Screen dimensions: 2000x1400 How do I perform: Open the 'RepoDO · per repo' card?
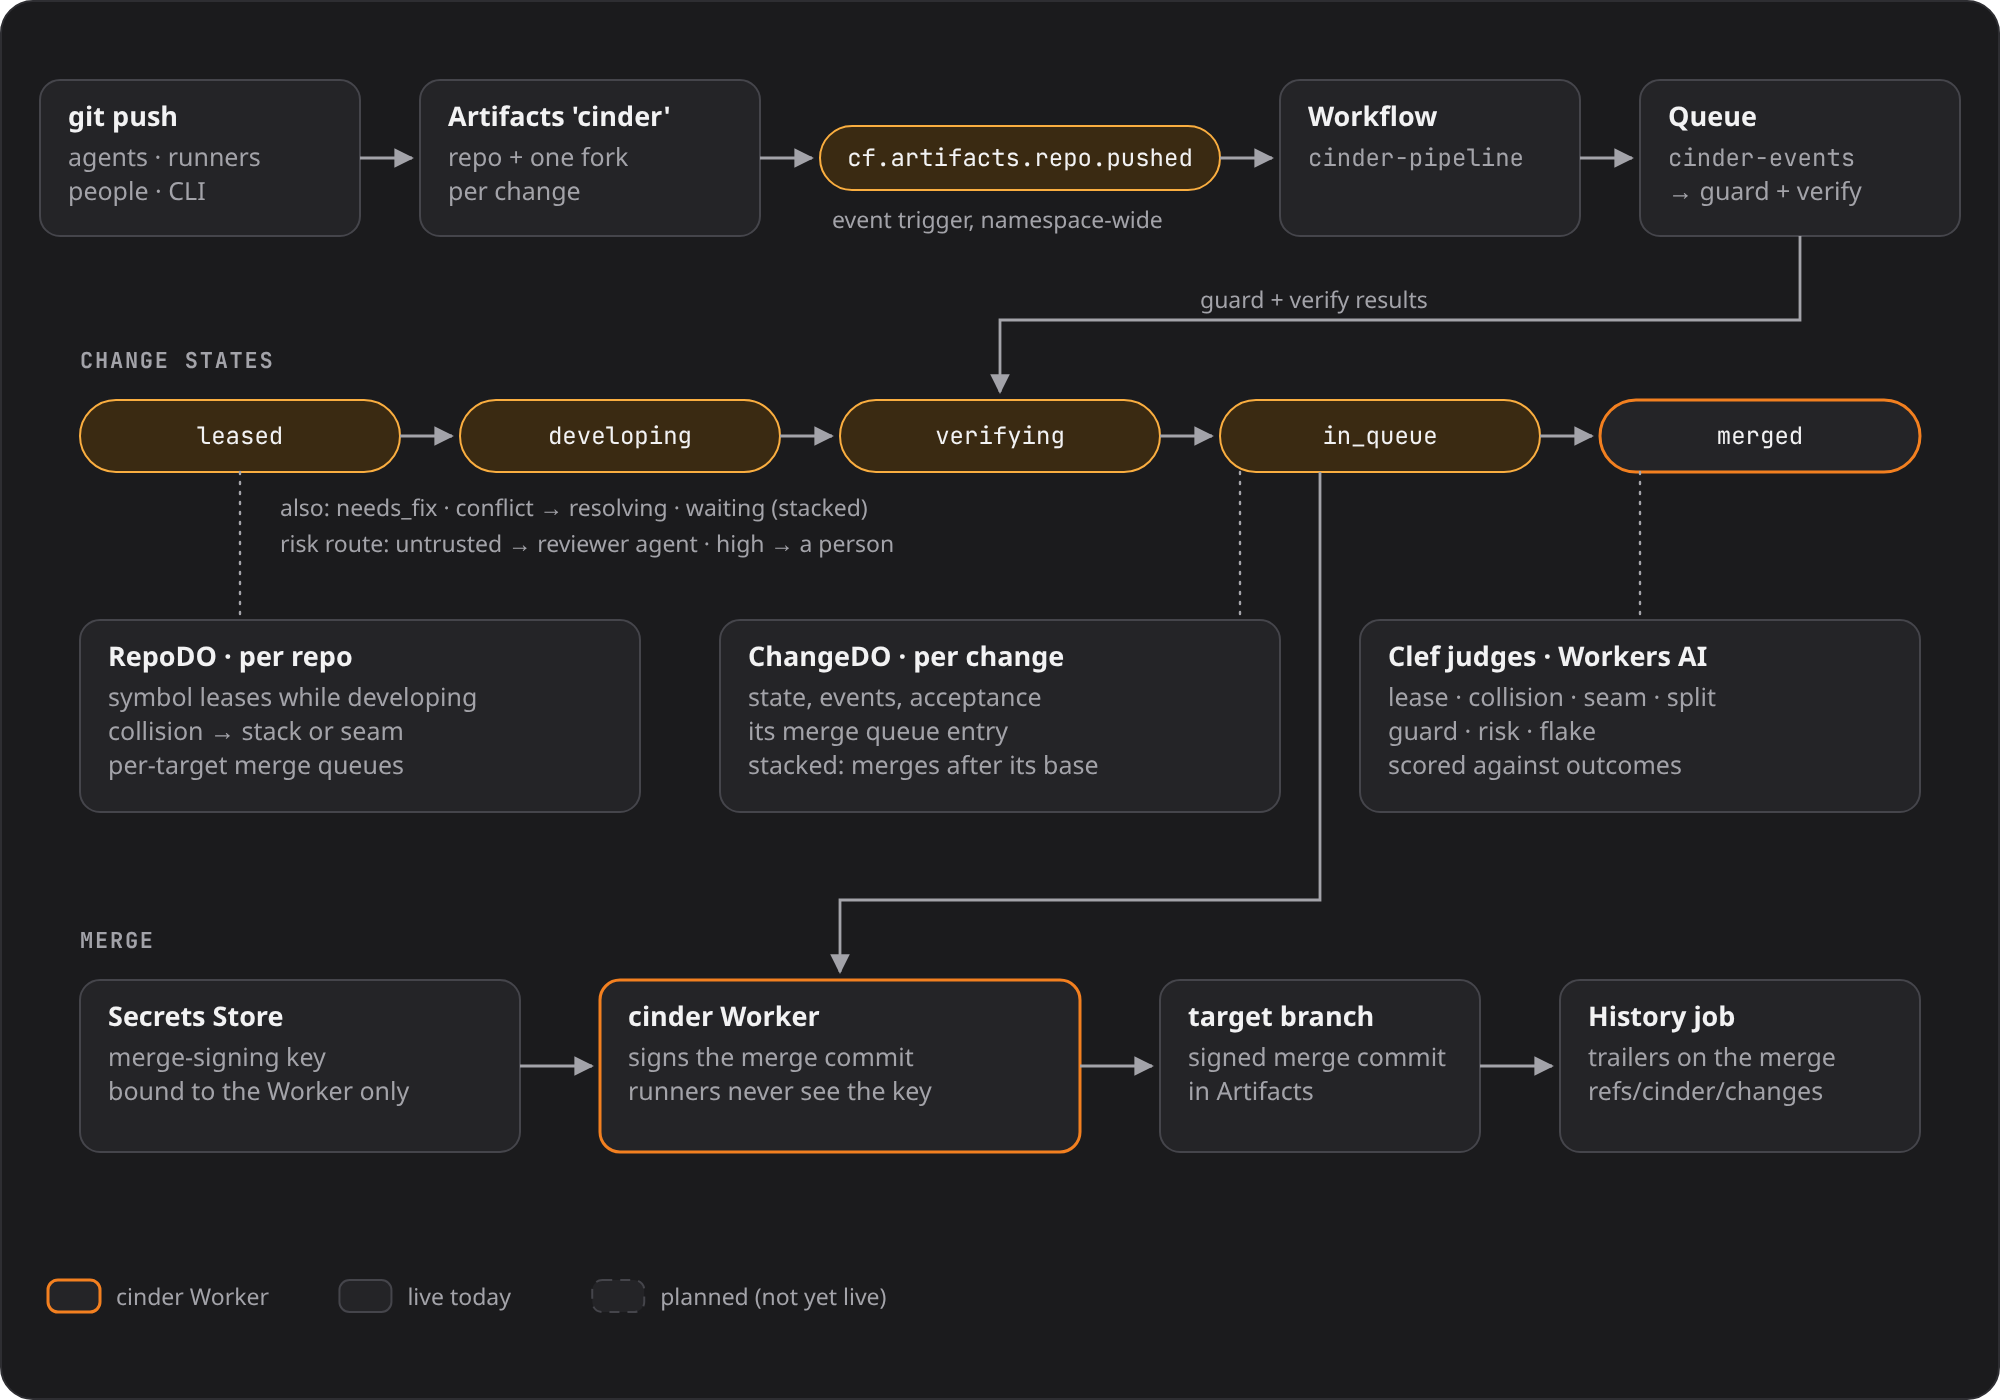360,716
